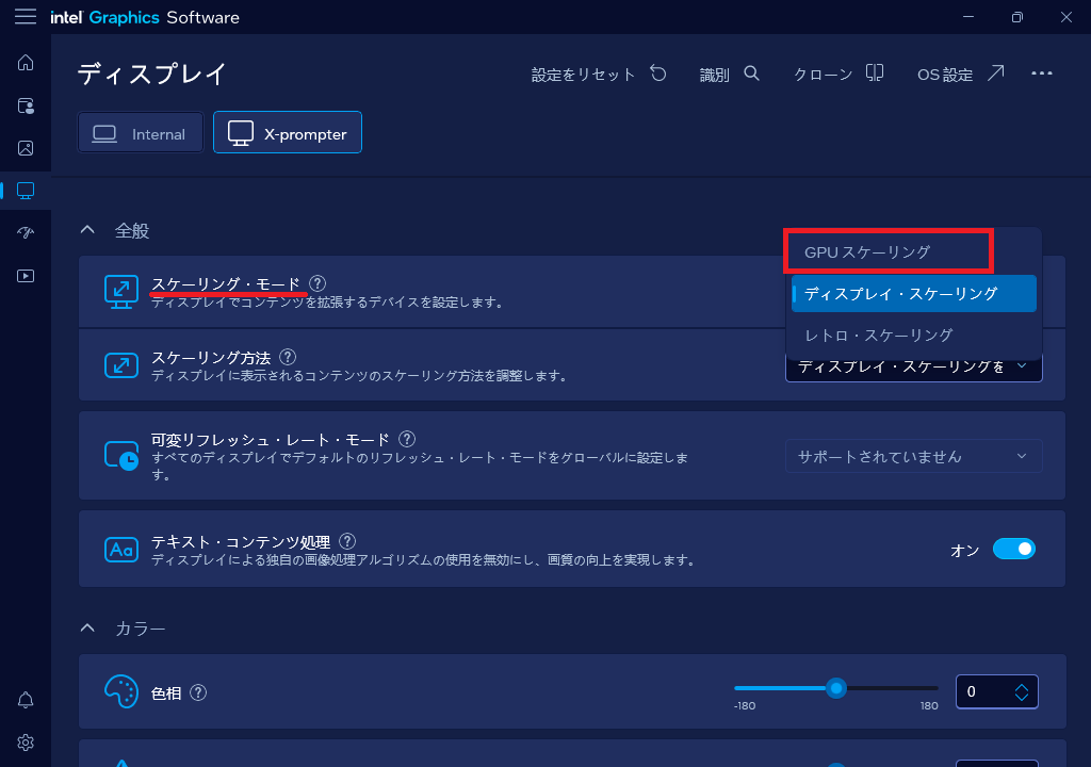Minimize the Intel Graphics Software window
1091x768 pixels.
pos(968,17)
